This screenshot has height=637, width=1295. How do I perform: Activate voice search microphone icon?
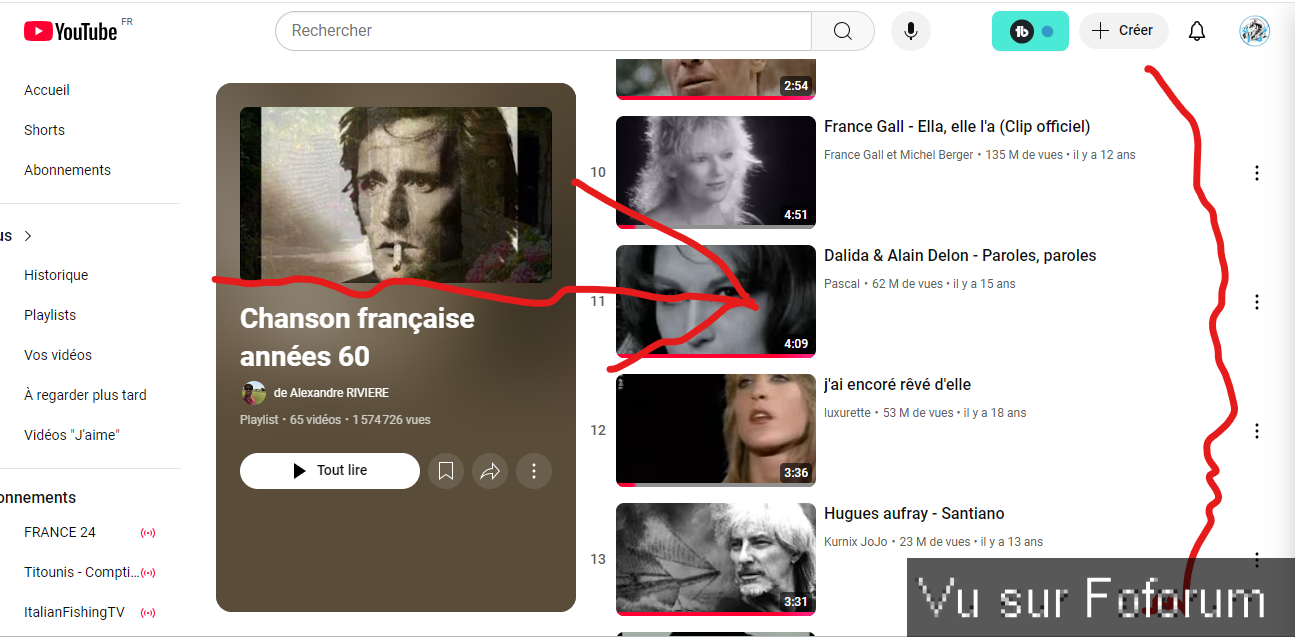pyautogui.click(x=910, y=31)
